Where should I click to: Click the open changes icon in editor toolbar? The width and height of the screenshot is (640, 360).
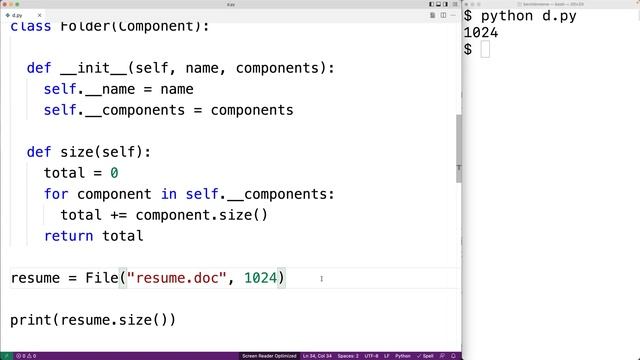pos(433,15)
